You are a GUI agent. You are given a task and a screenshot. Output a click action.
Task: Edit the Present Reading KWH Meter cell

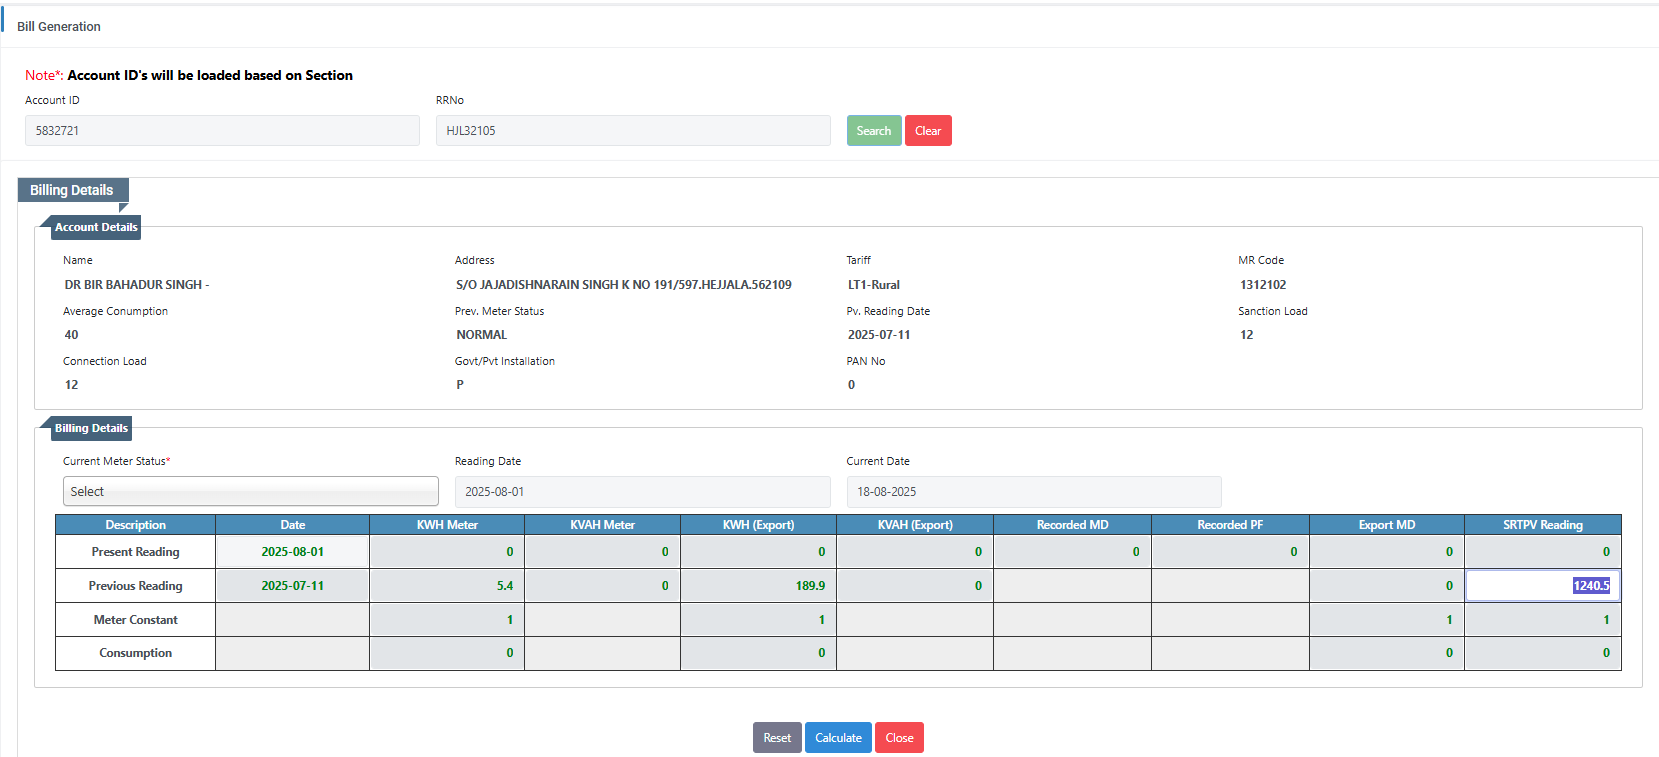(x=447, y=552)
